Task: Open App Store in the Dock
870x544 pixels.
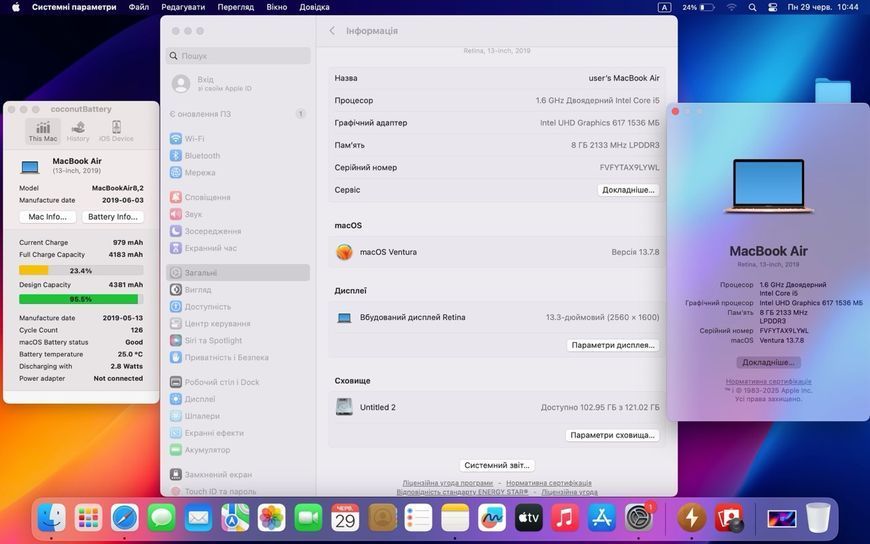Action: click(601, 517)
